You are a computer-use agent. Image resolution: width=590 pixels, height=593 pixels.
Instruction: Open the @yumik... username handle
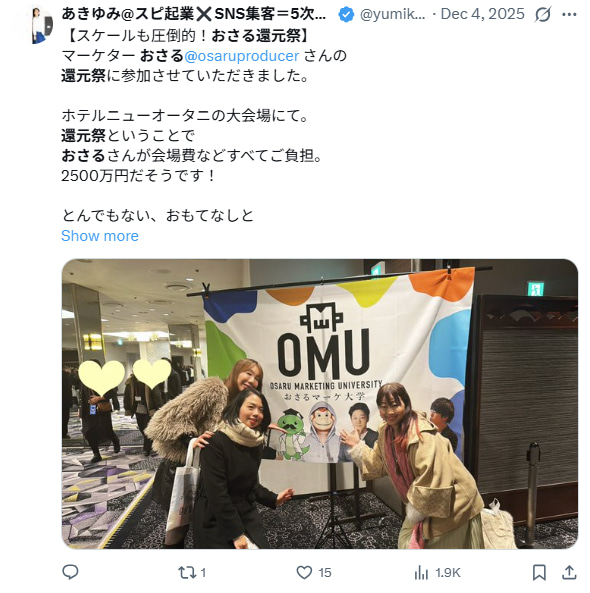coord(392,14)
